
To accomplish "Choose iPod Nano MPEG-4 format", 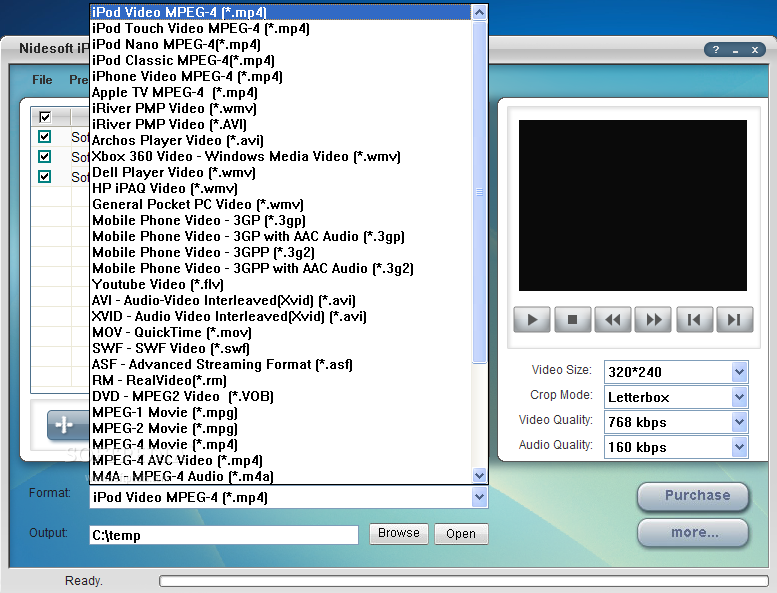I will point(281,44).
